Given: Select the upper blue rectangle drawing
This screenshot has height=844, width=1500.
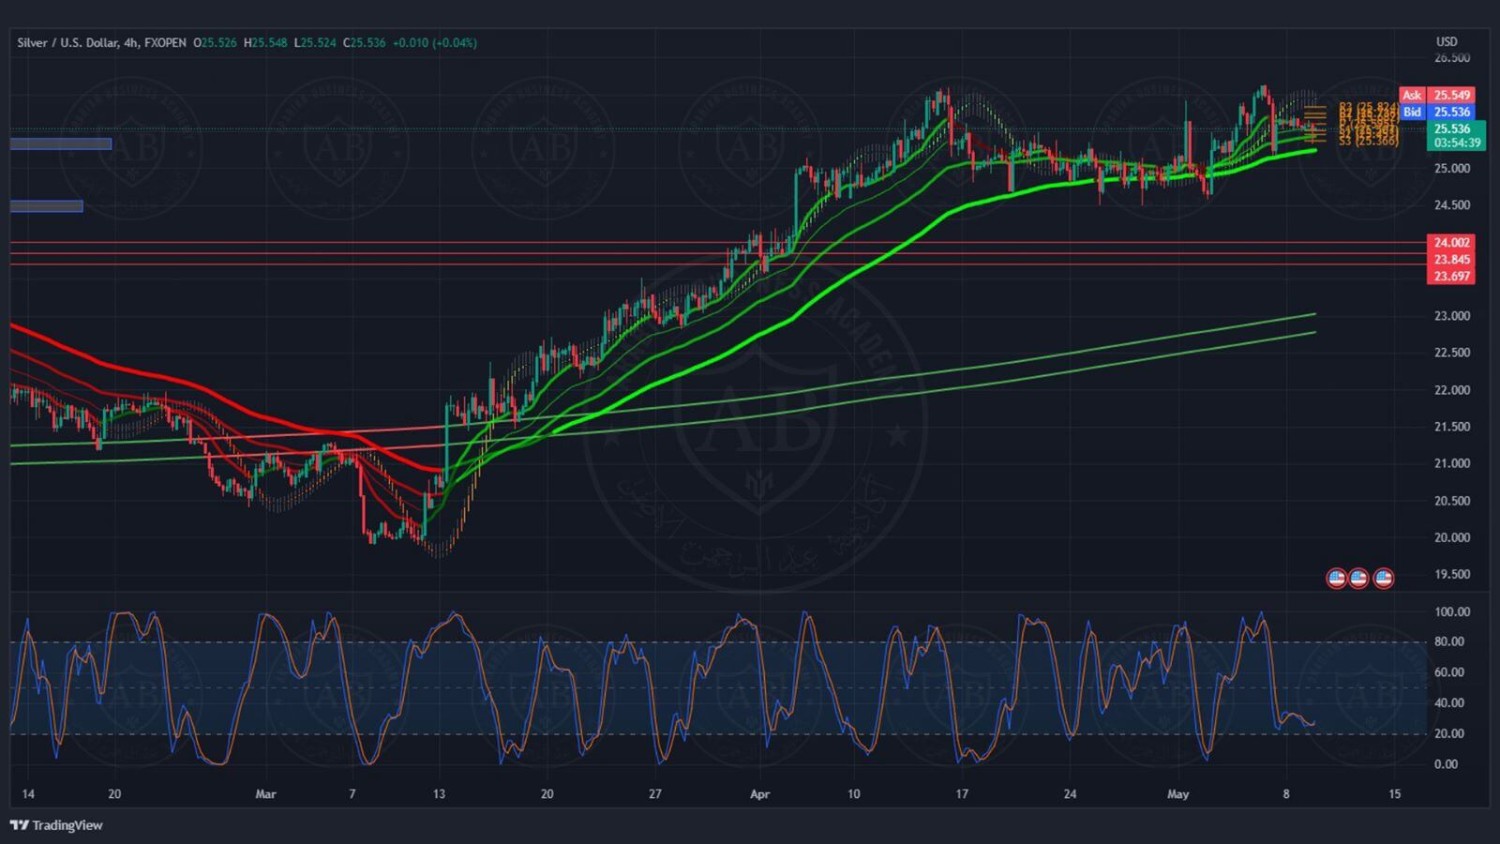Looking at the screenshot, I should tap(61, 144).
